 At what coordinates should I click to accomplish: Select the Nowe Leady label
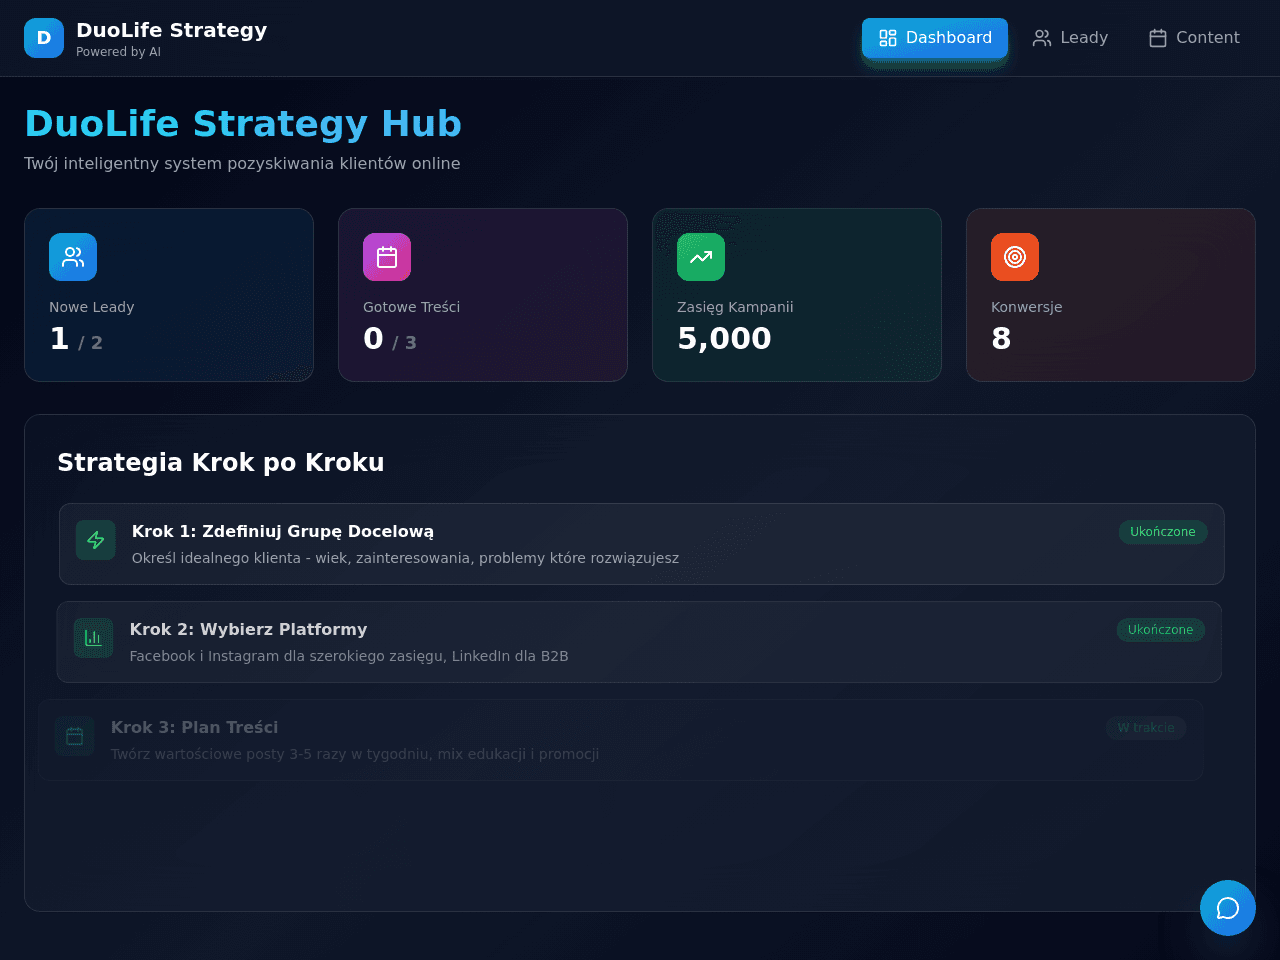pos(92,307)
